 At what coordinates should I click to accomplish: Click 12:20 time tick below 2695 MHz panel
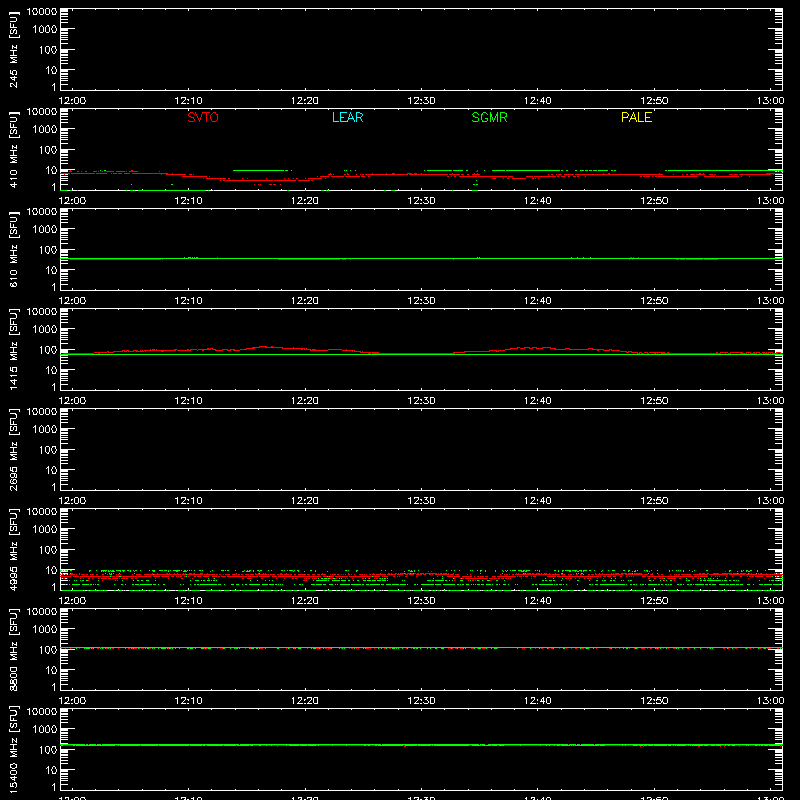tap(305, 501)
